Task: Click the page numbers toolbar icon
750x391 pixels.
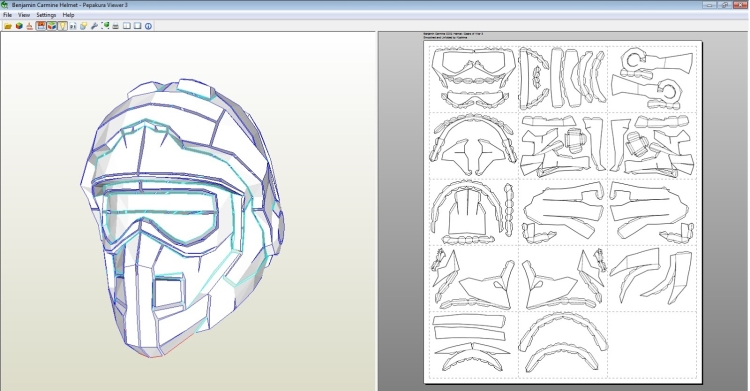Action: click(73, 26)
